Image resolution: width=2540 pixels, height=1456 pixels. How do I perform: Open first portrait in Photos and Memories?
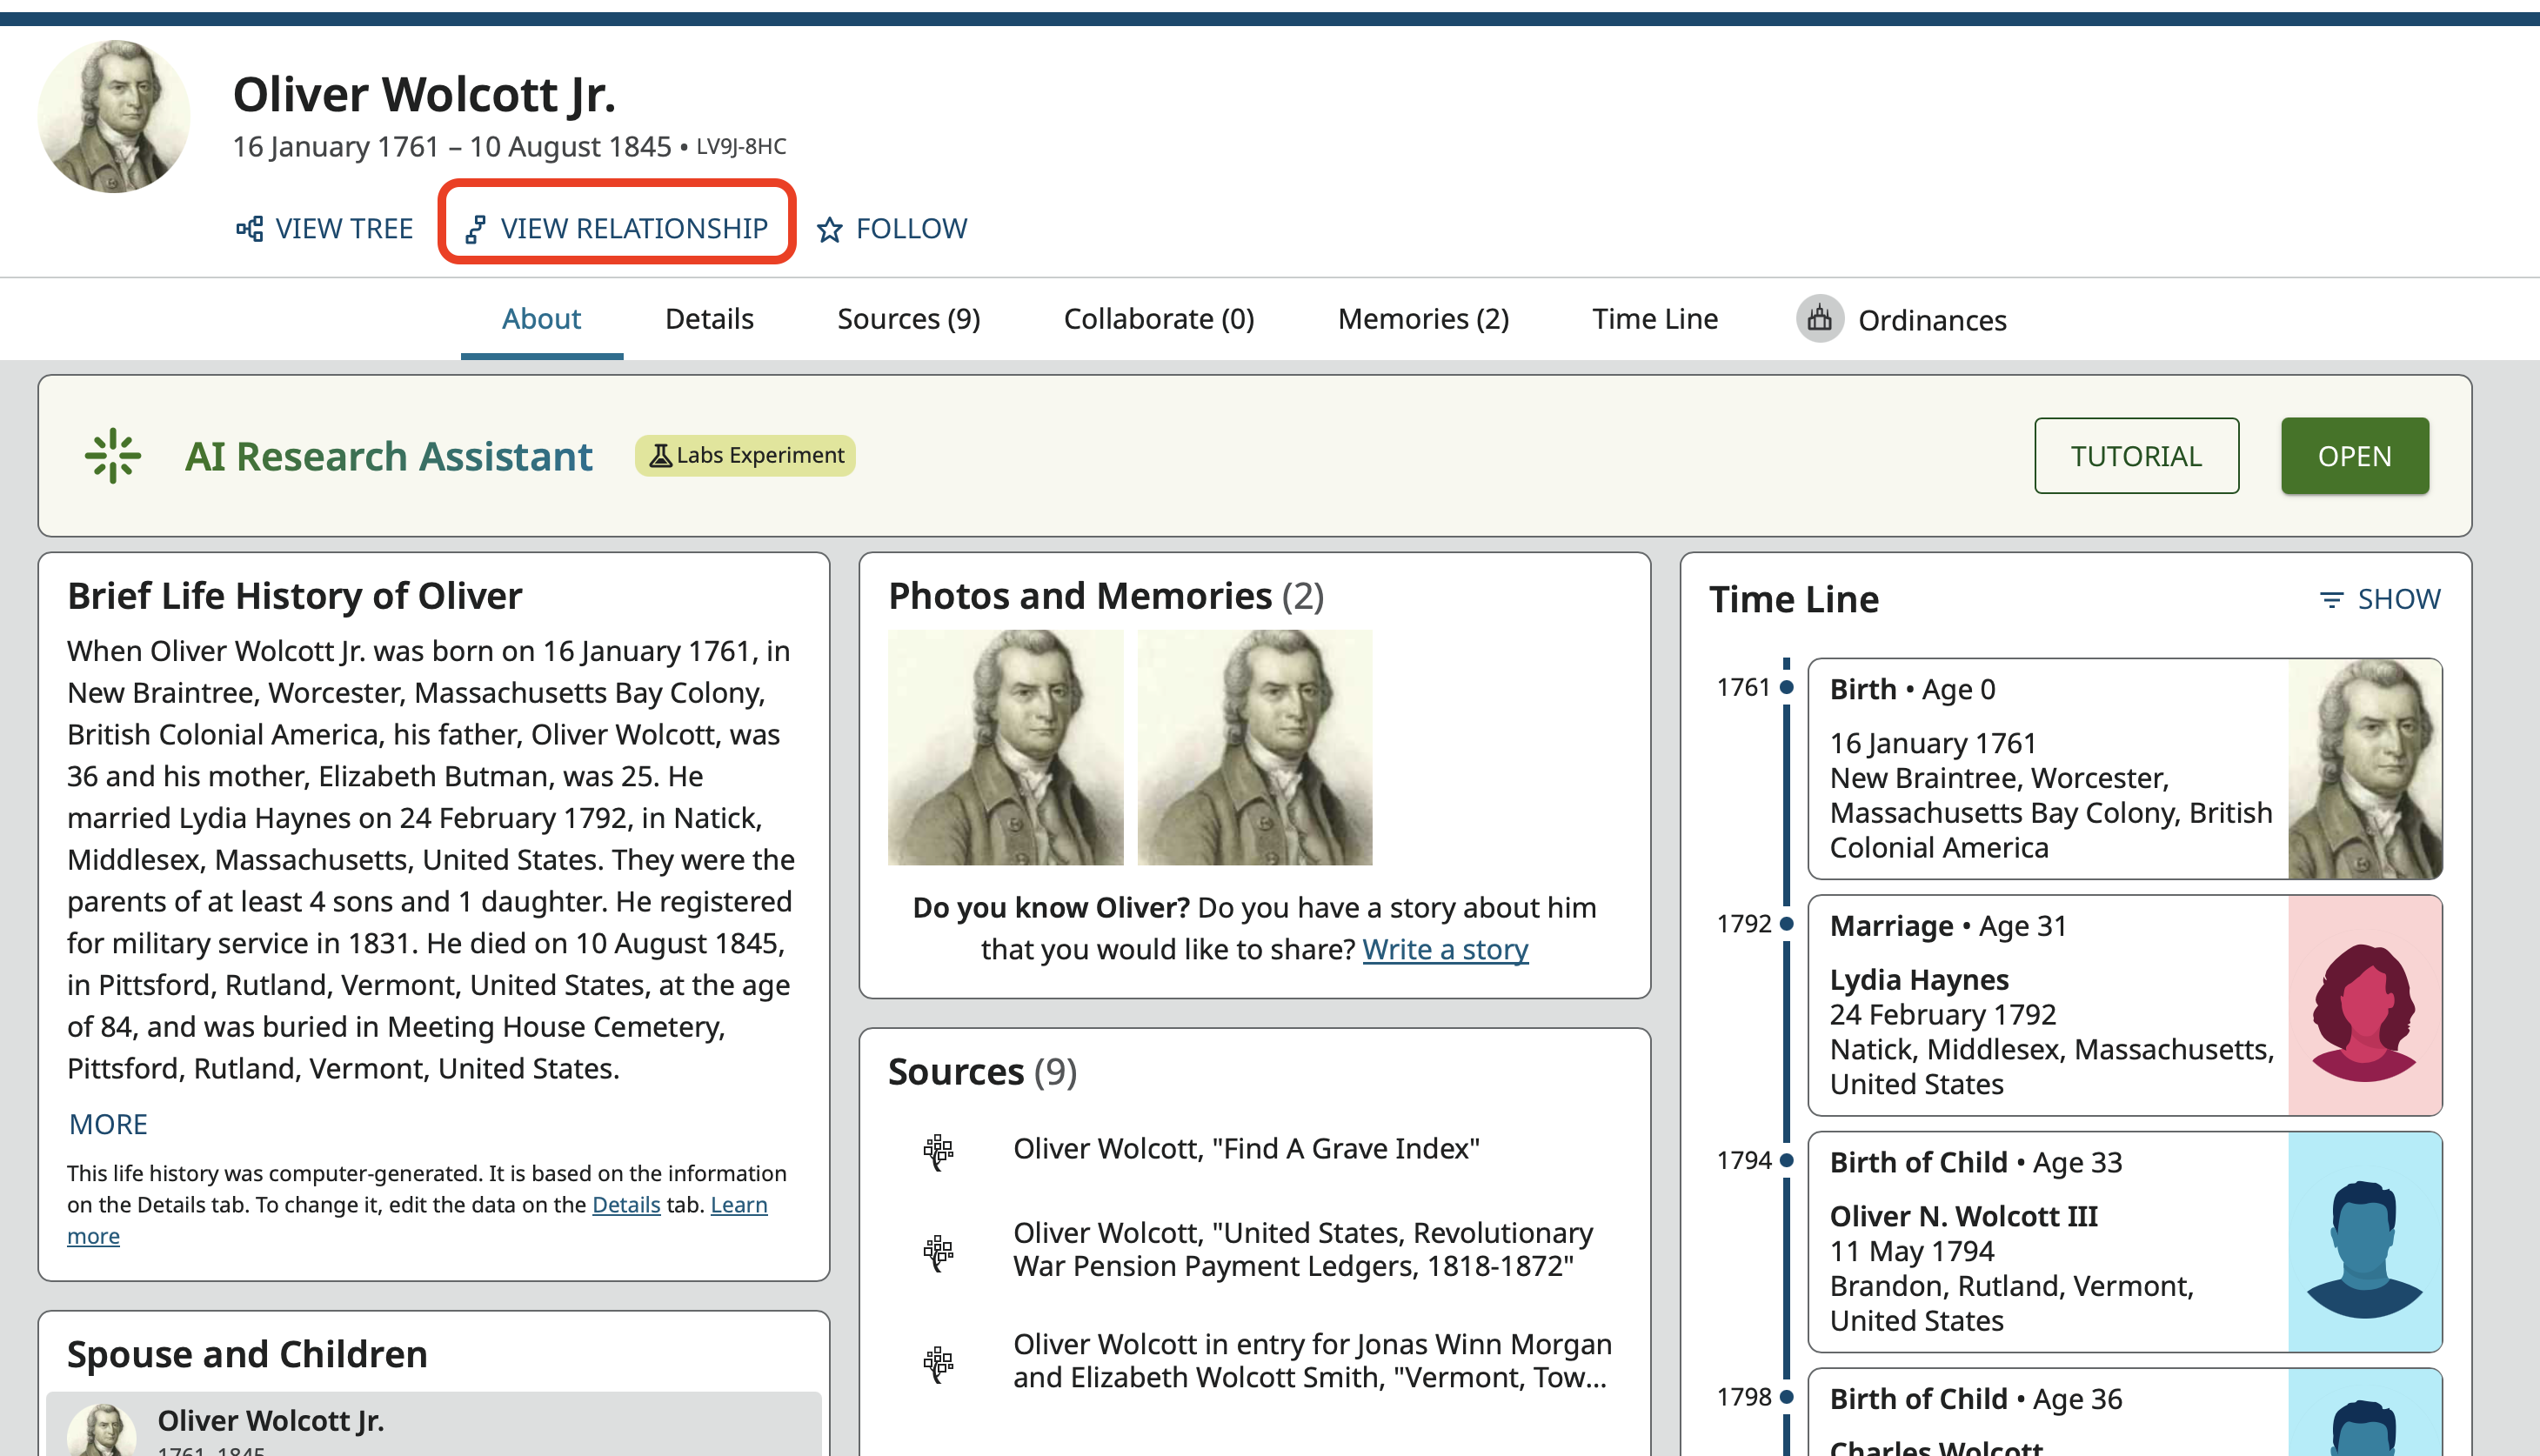pos(1005,747)
